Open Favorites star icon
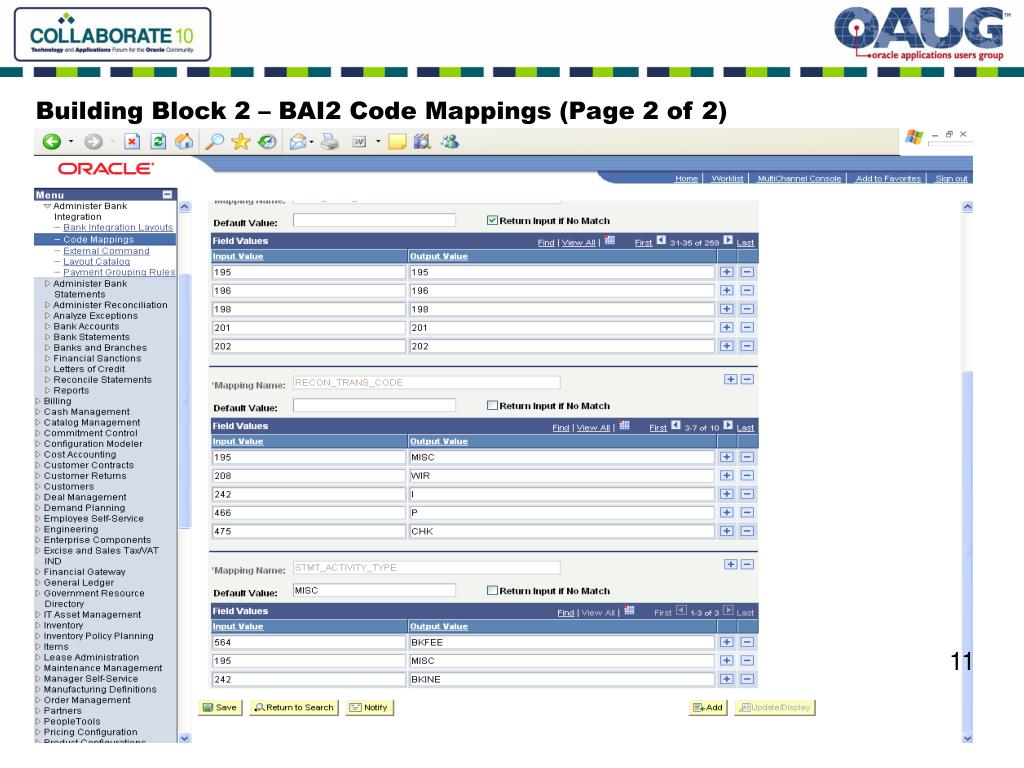The image size is (1024, 768). 240,141
